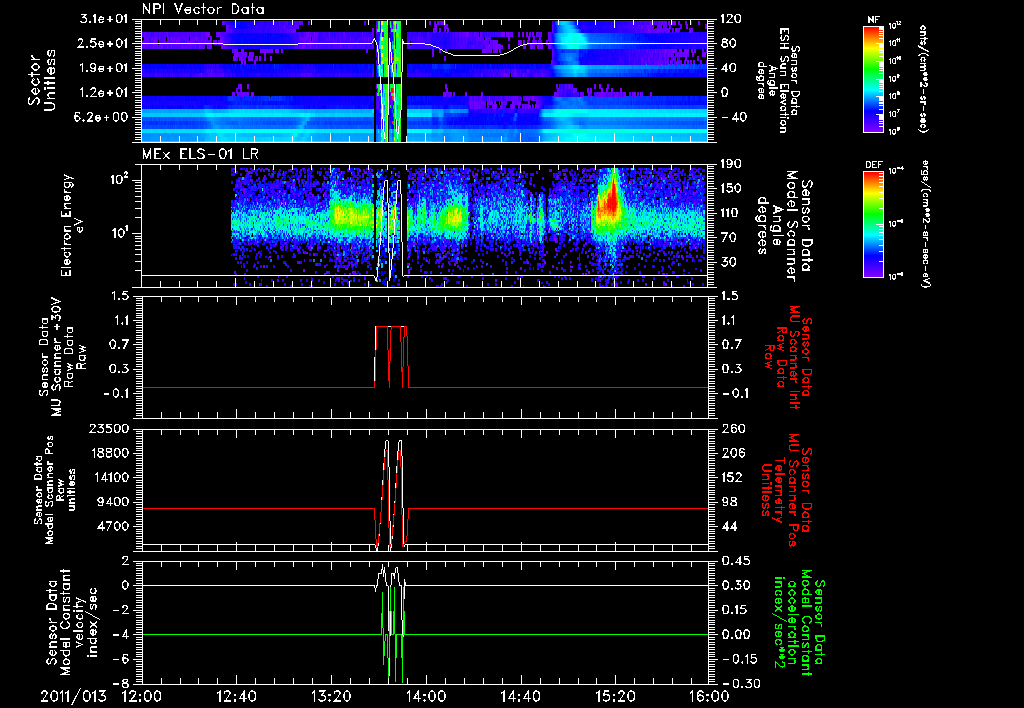Viewport: 1024px width, 708px height.
Task: Click the 206 telemetry tick value
Action: [730, 453]
